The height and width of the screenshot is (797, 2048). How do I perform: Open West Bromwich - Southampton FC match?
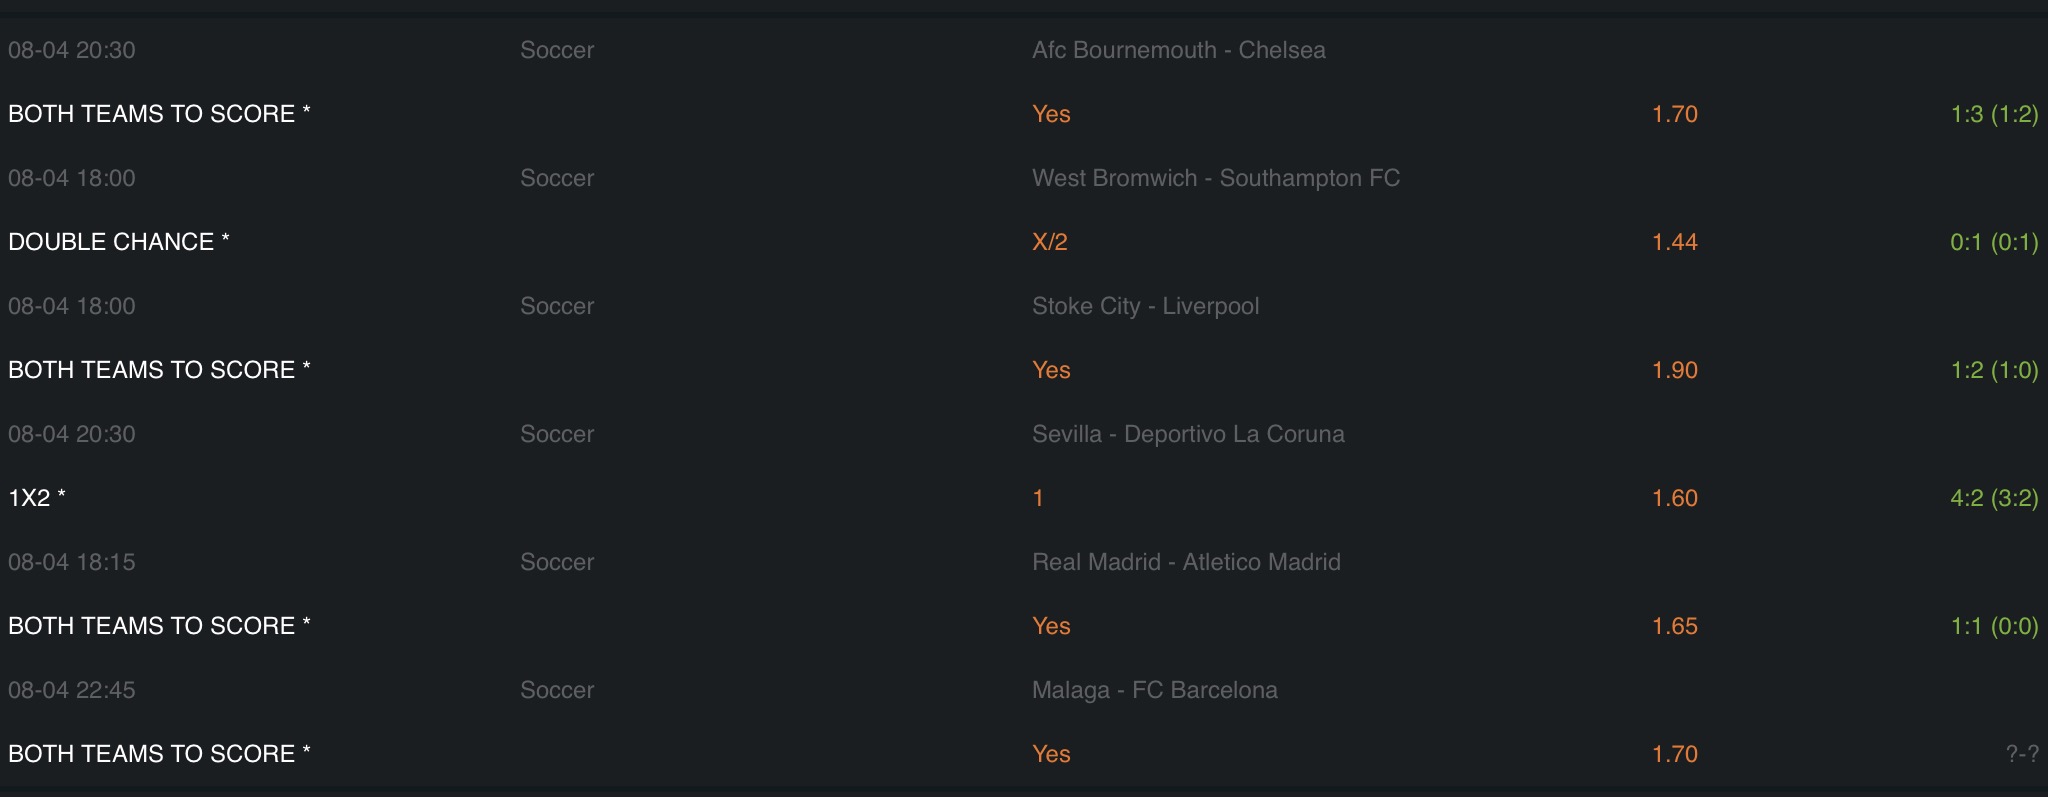[x=1215, y=178]
